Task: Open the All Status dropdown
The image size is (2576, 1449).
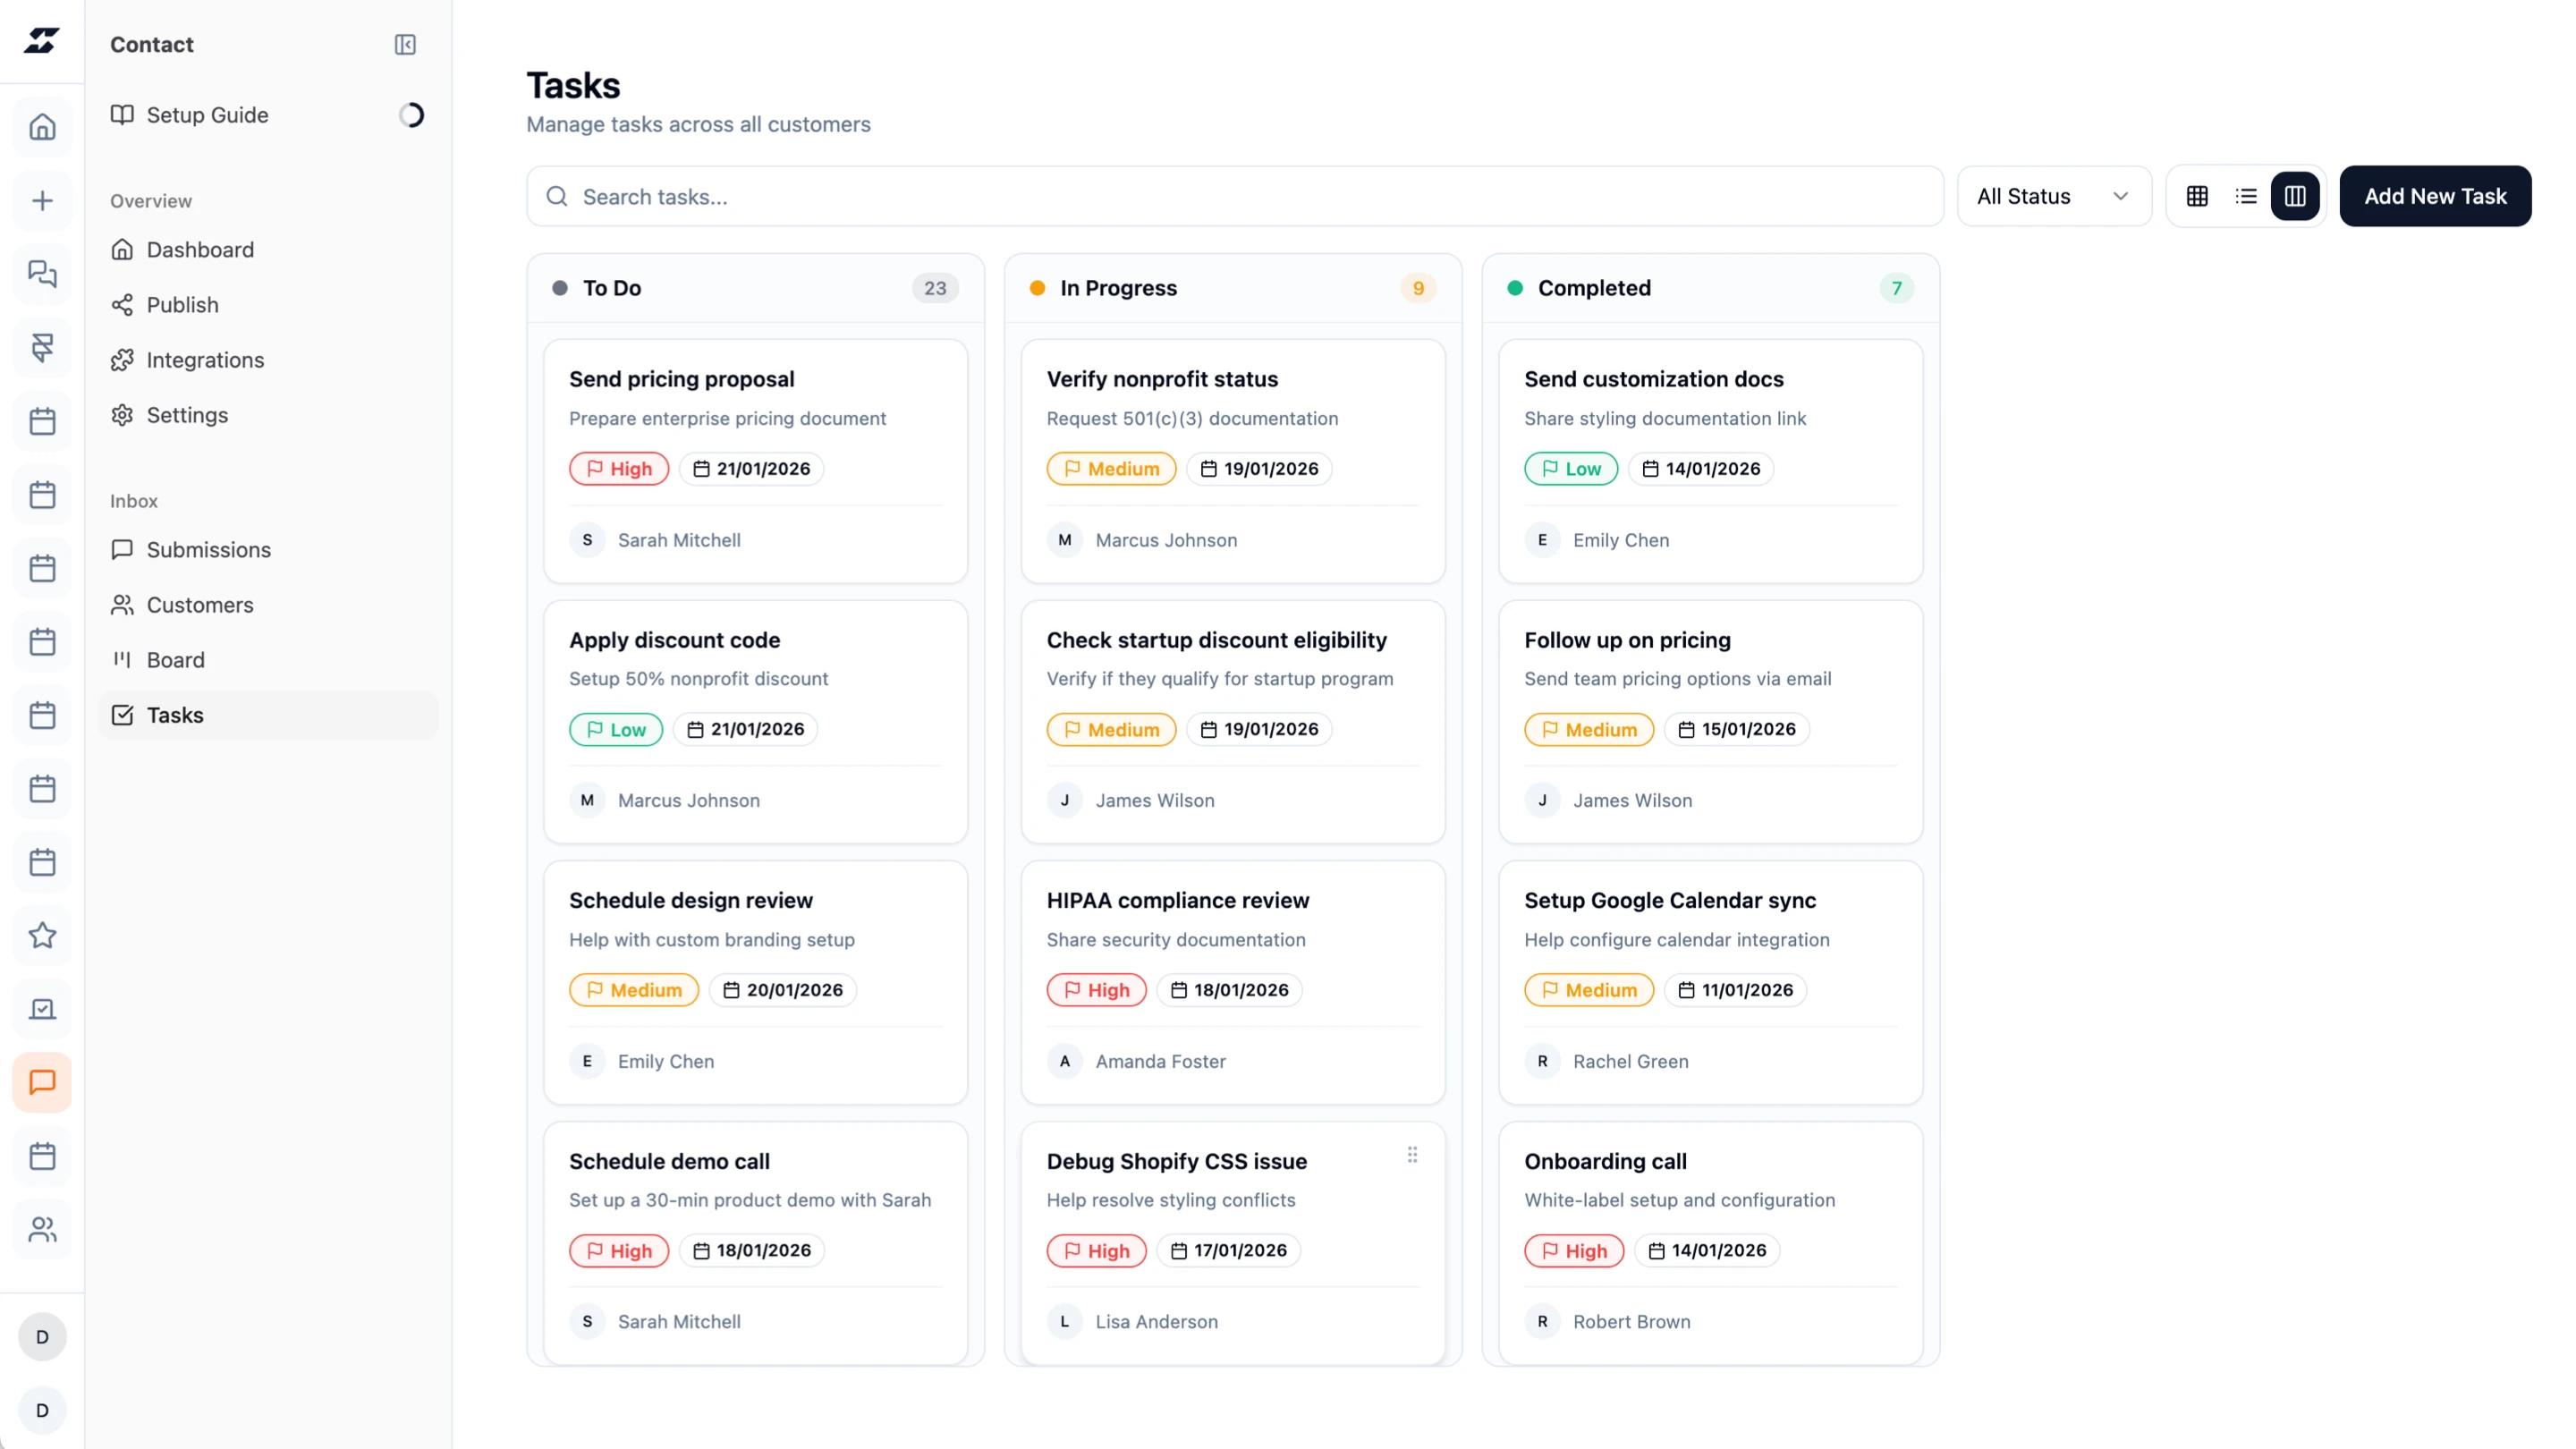Action: (x=2053, y=196)
